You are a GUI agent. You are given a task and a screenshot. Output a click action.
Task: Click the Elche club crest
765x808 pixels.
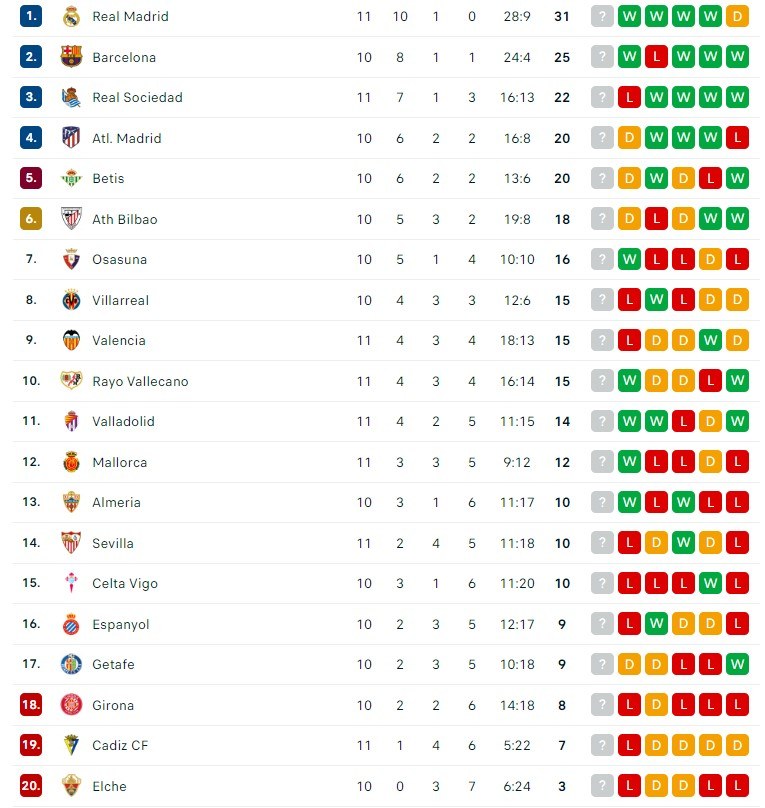pyautogui.click(x=71, y=785)
